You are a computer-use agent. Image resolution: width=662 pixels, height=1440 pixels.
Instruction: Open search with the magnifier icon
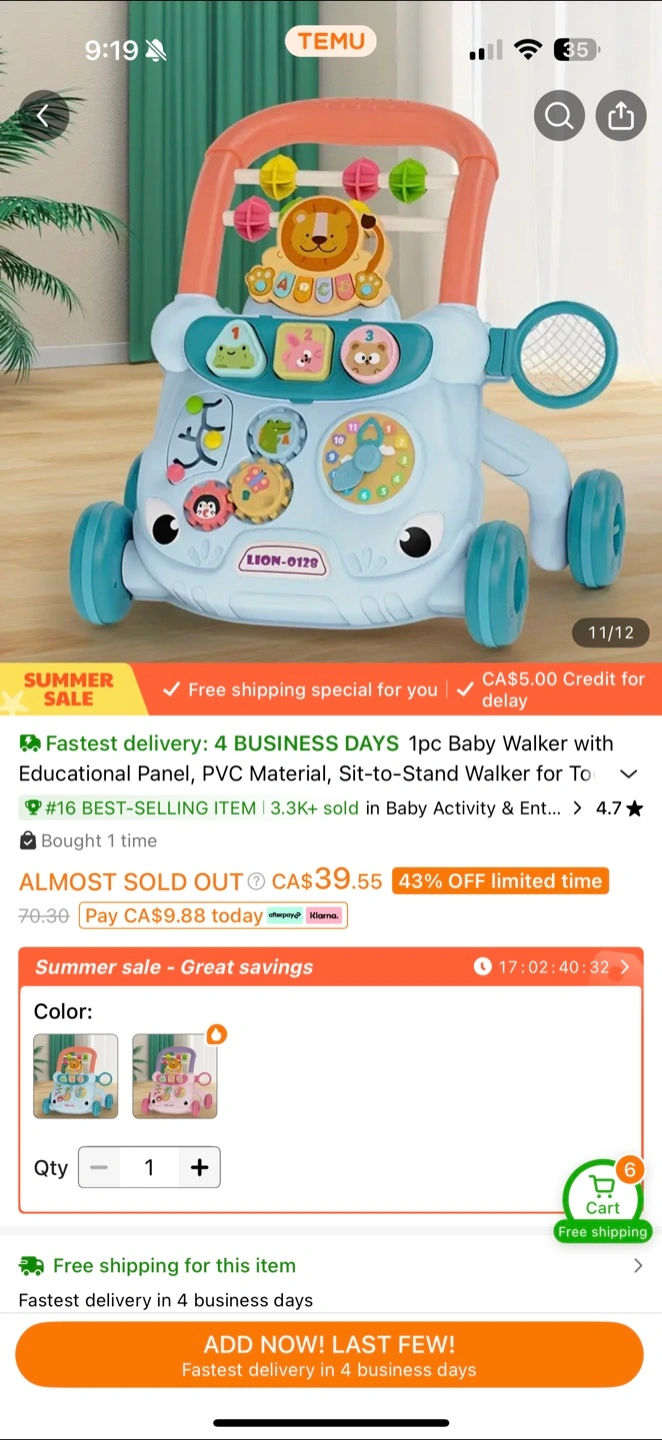pos(559,116)
